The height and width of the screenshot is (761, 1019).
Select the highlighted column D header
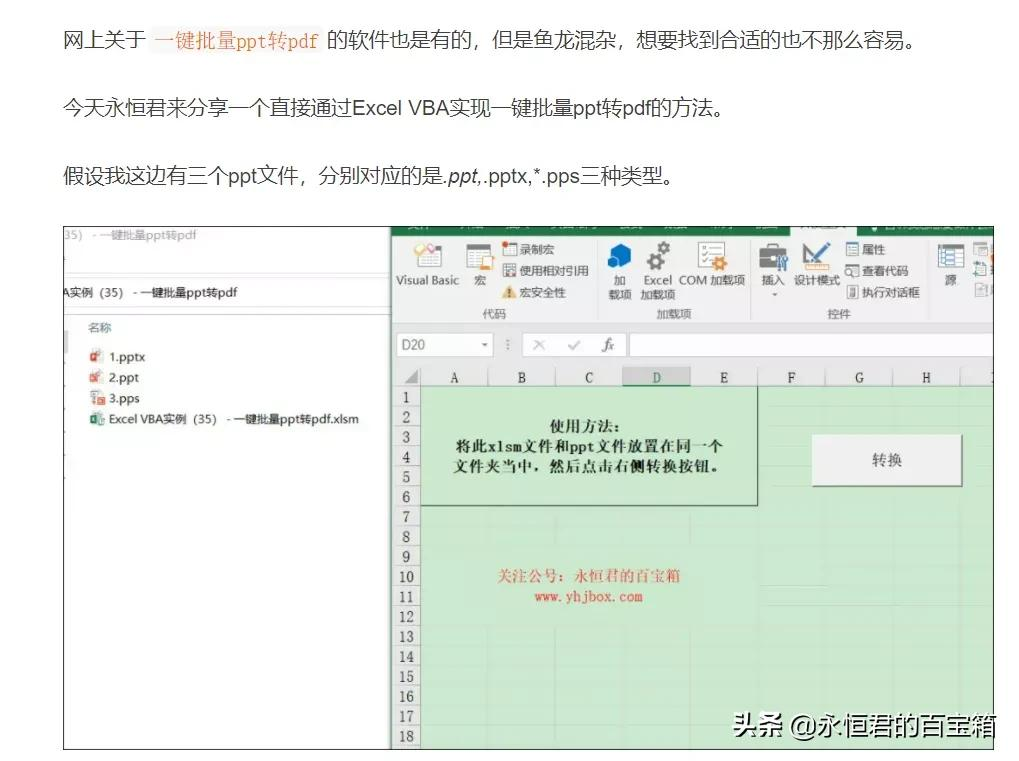656,378
